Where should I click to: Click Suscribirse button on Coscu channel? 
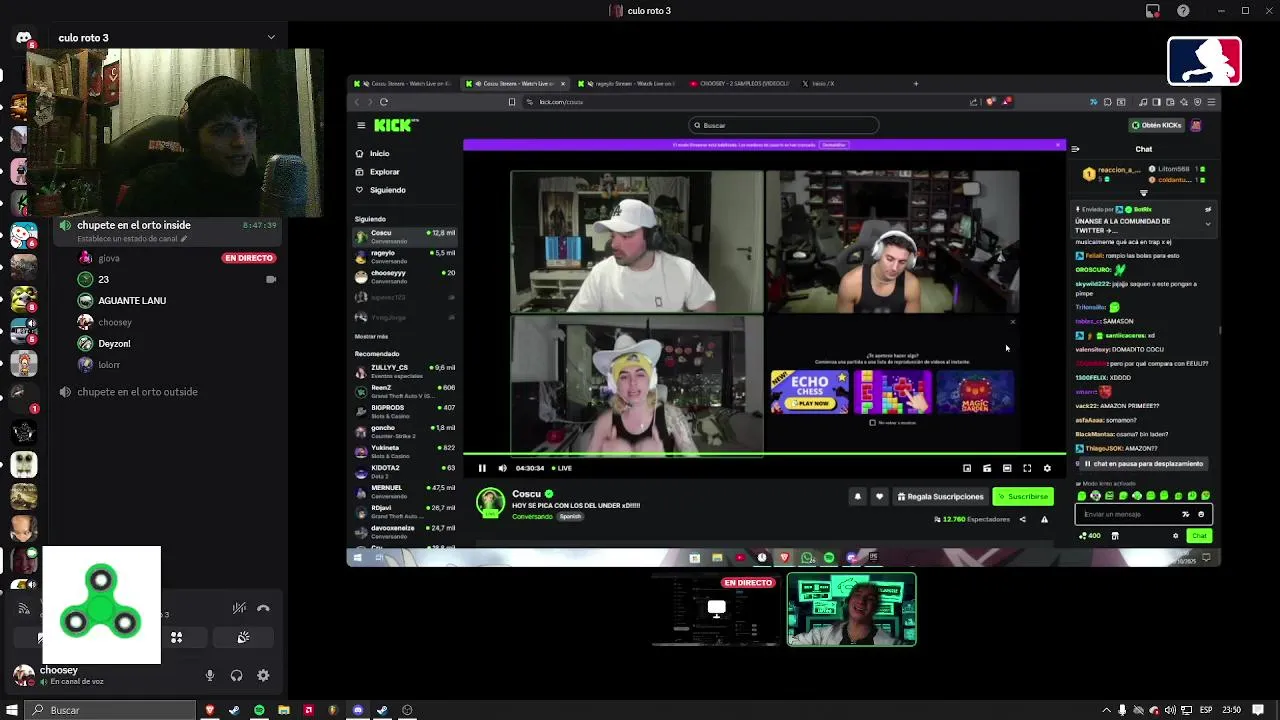pyautogui.click(x=1023, y=496)
